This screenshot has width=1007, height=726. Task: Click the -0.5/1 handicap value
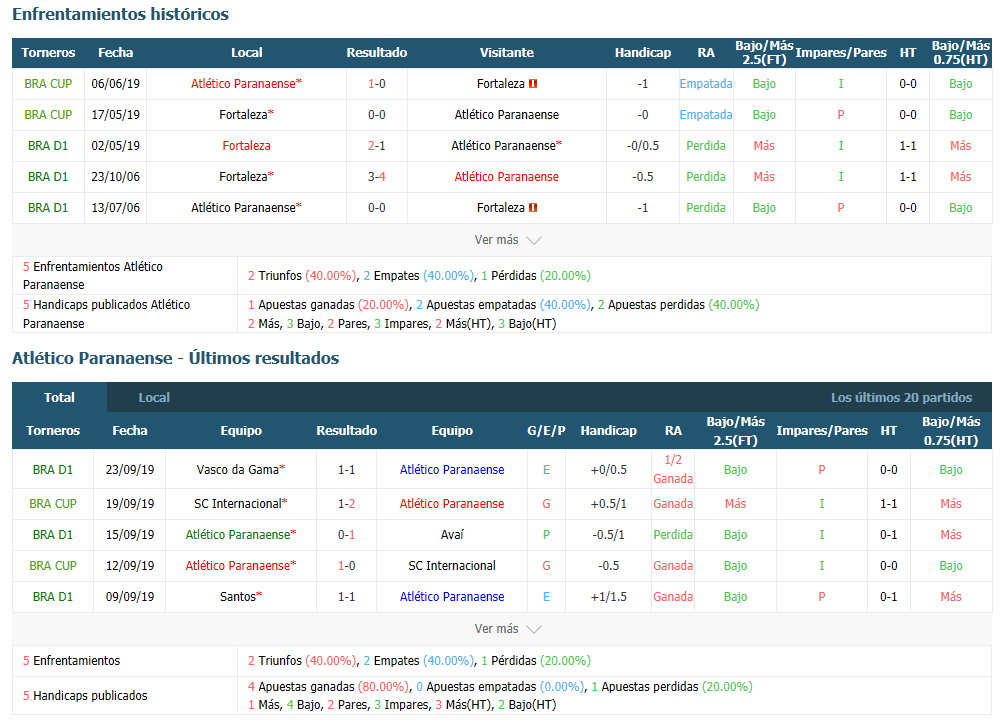click(x=609, y=535)
